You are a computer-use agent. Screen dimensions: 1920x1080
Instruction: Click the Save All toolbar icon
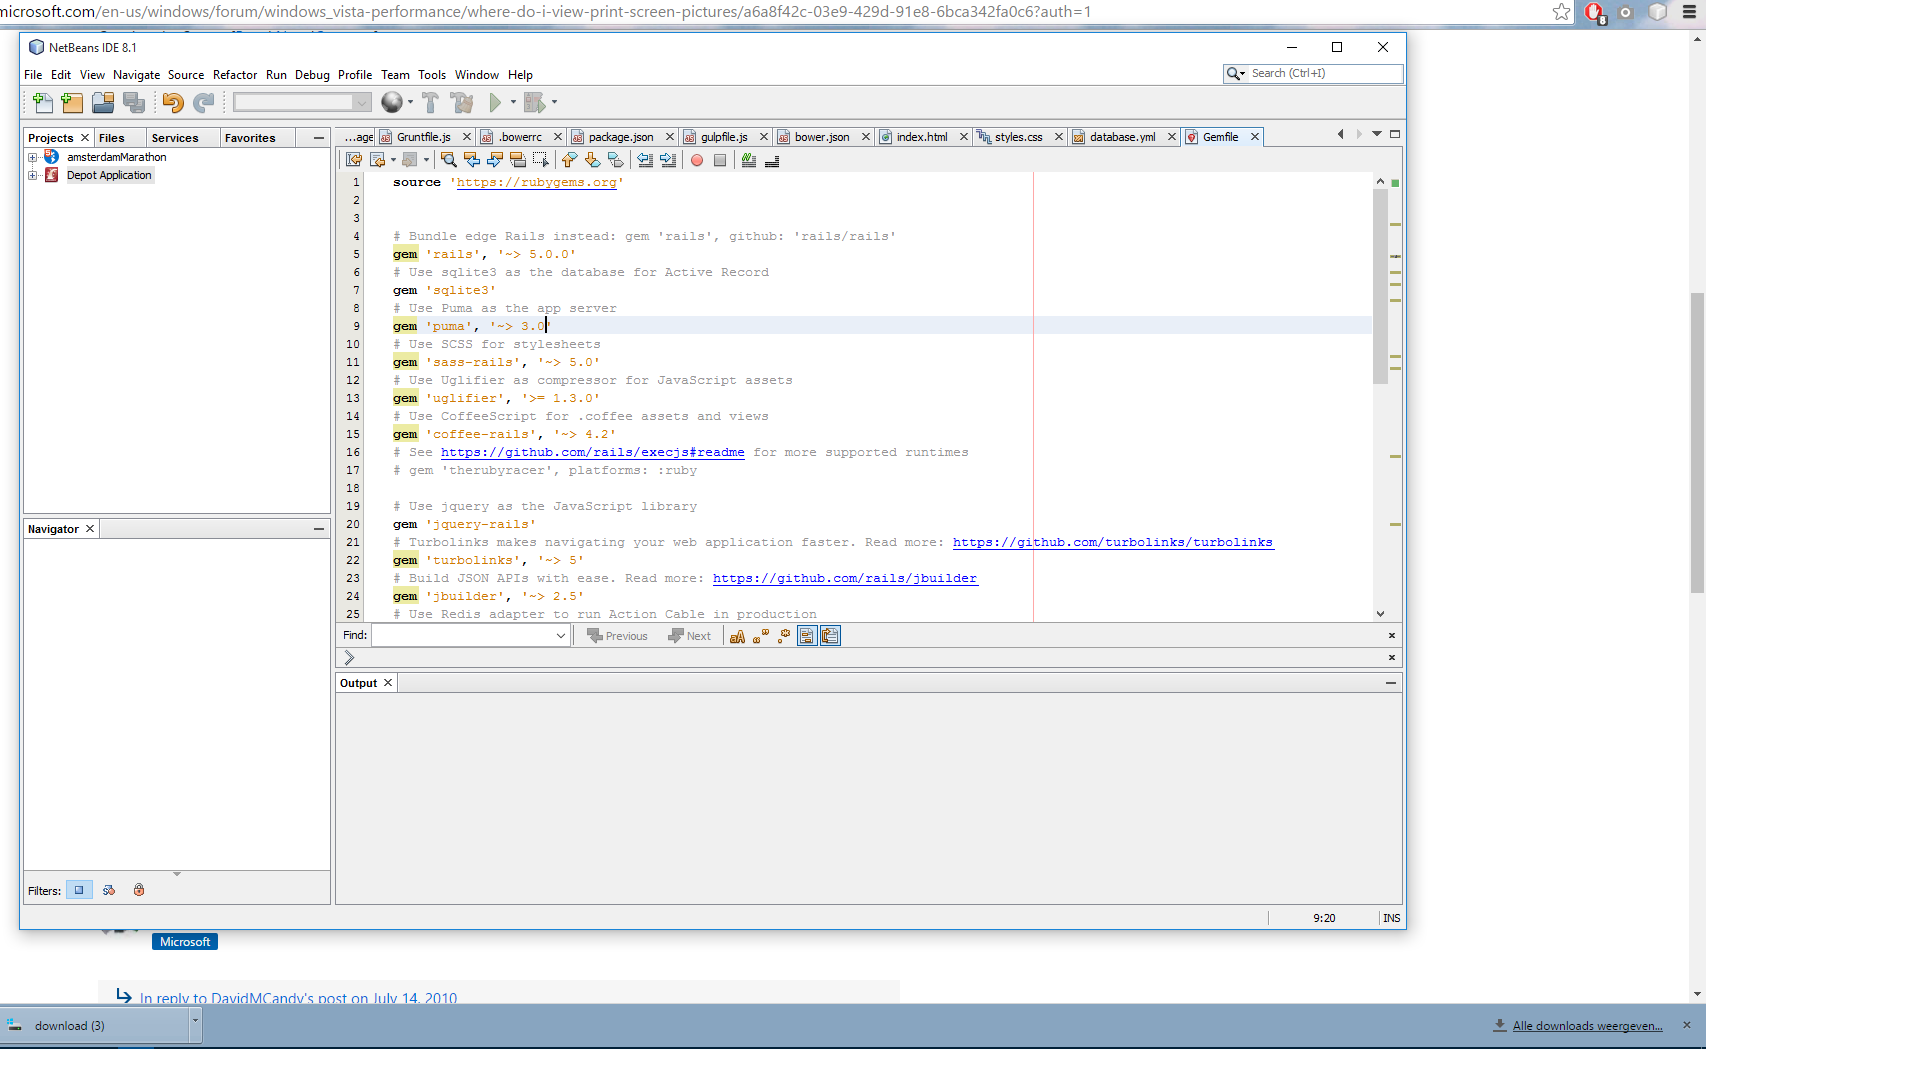coord(134,102)
